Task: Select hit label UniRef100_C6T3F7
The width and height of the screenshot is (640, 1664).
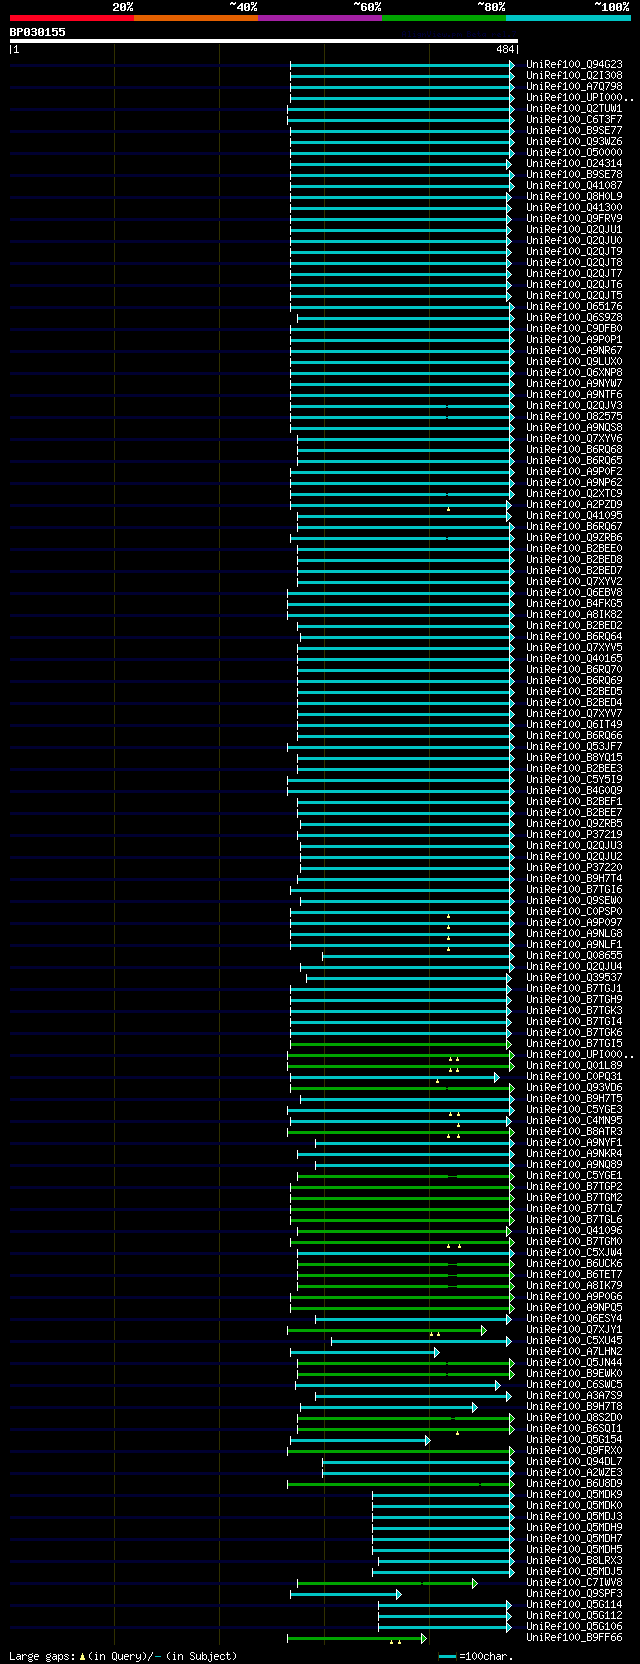Action: [x=574, y=119]
